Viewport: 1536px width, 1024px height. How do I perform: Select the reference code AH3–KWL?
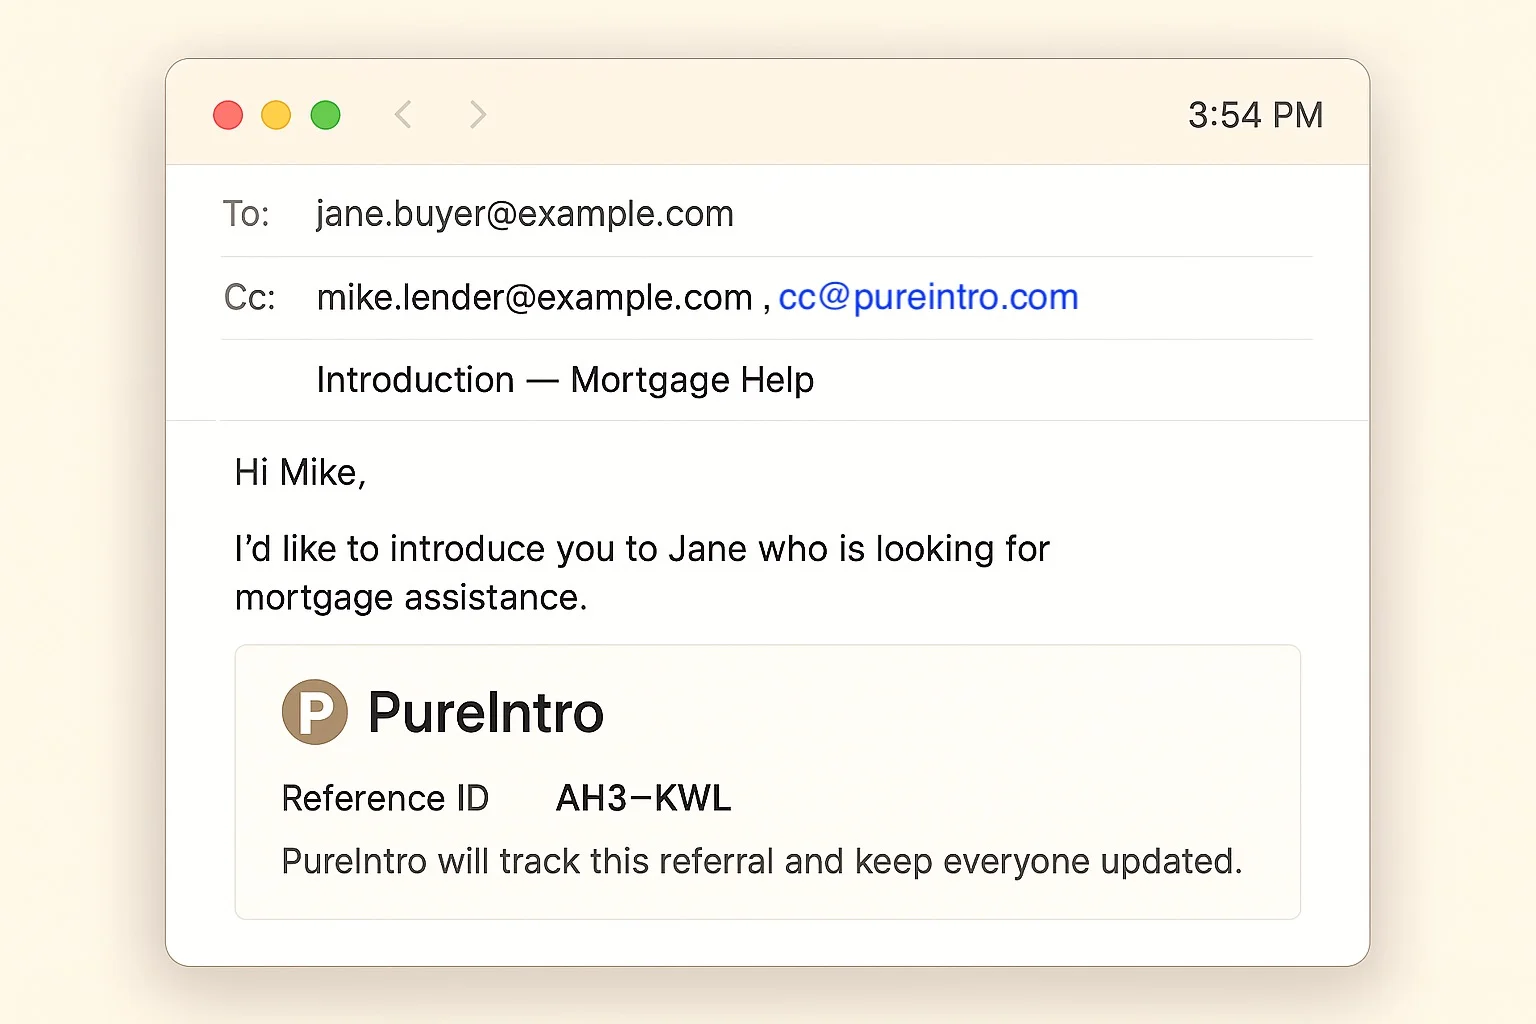coord(643,798)
